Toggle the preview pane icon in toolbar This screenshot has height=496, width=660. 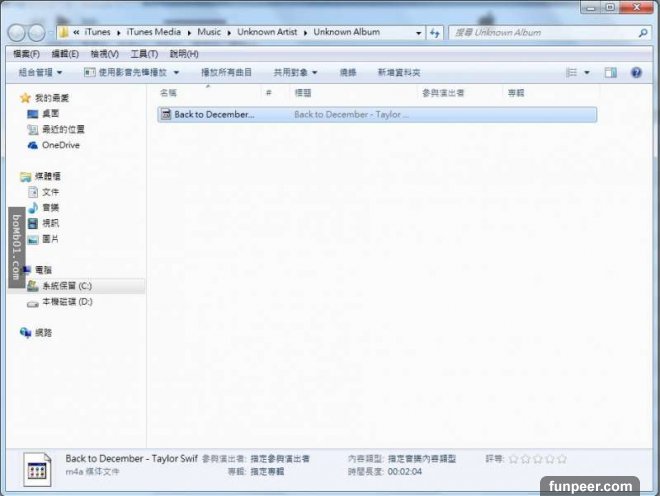point(610,73)
